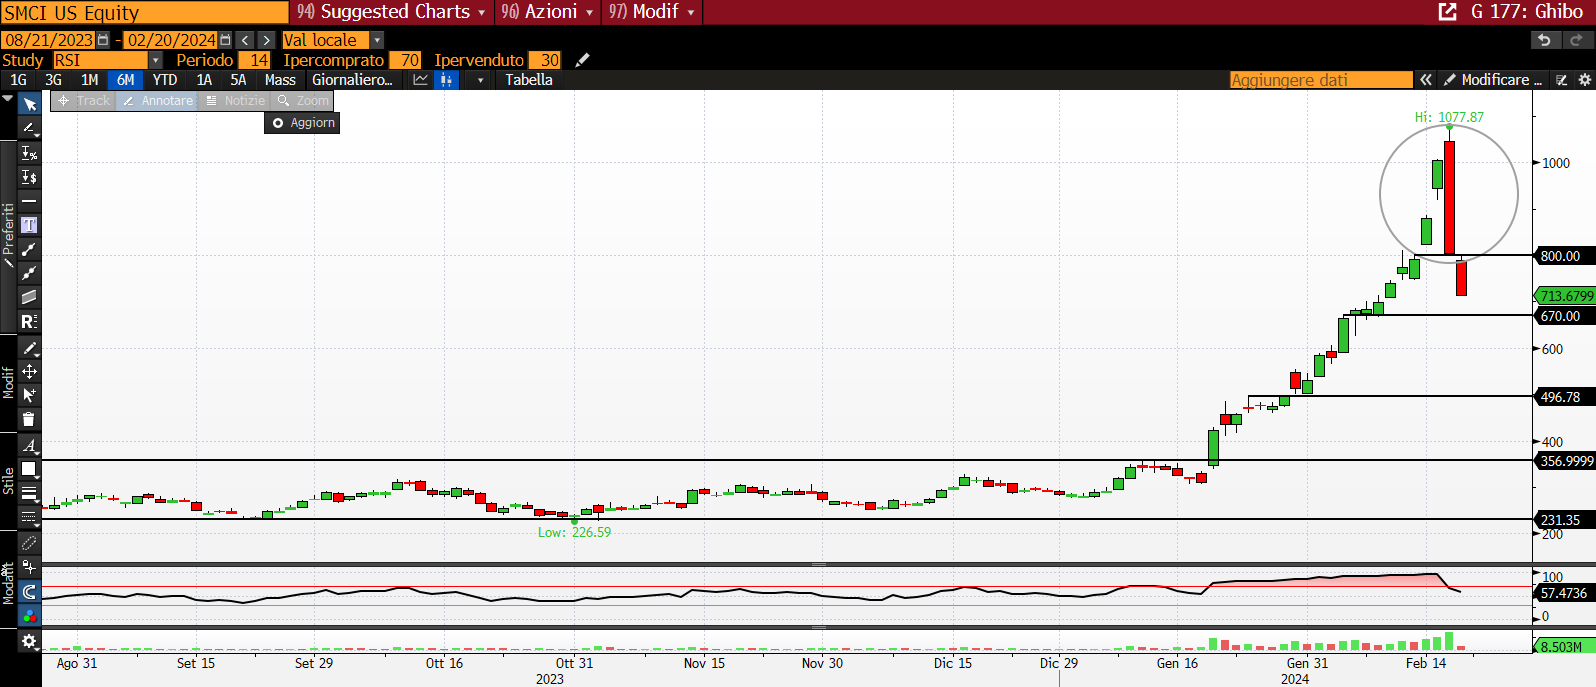1596x687 pixels.
Task: Redo the chart action
Action: [1577, 40]
